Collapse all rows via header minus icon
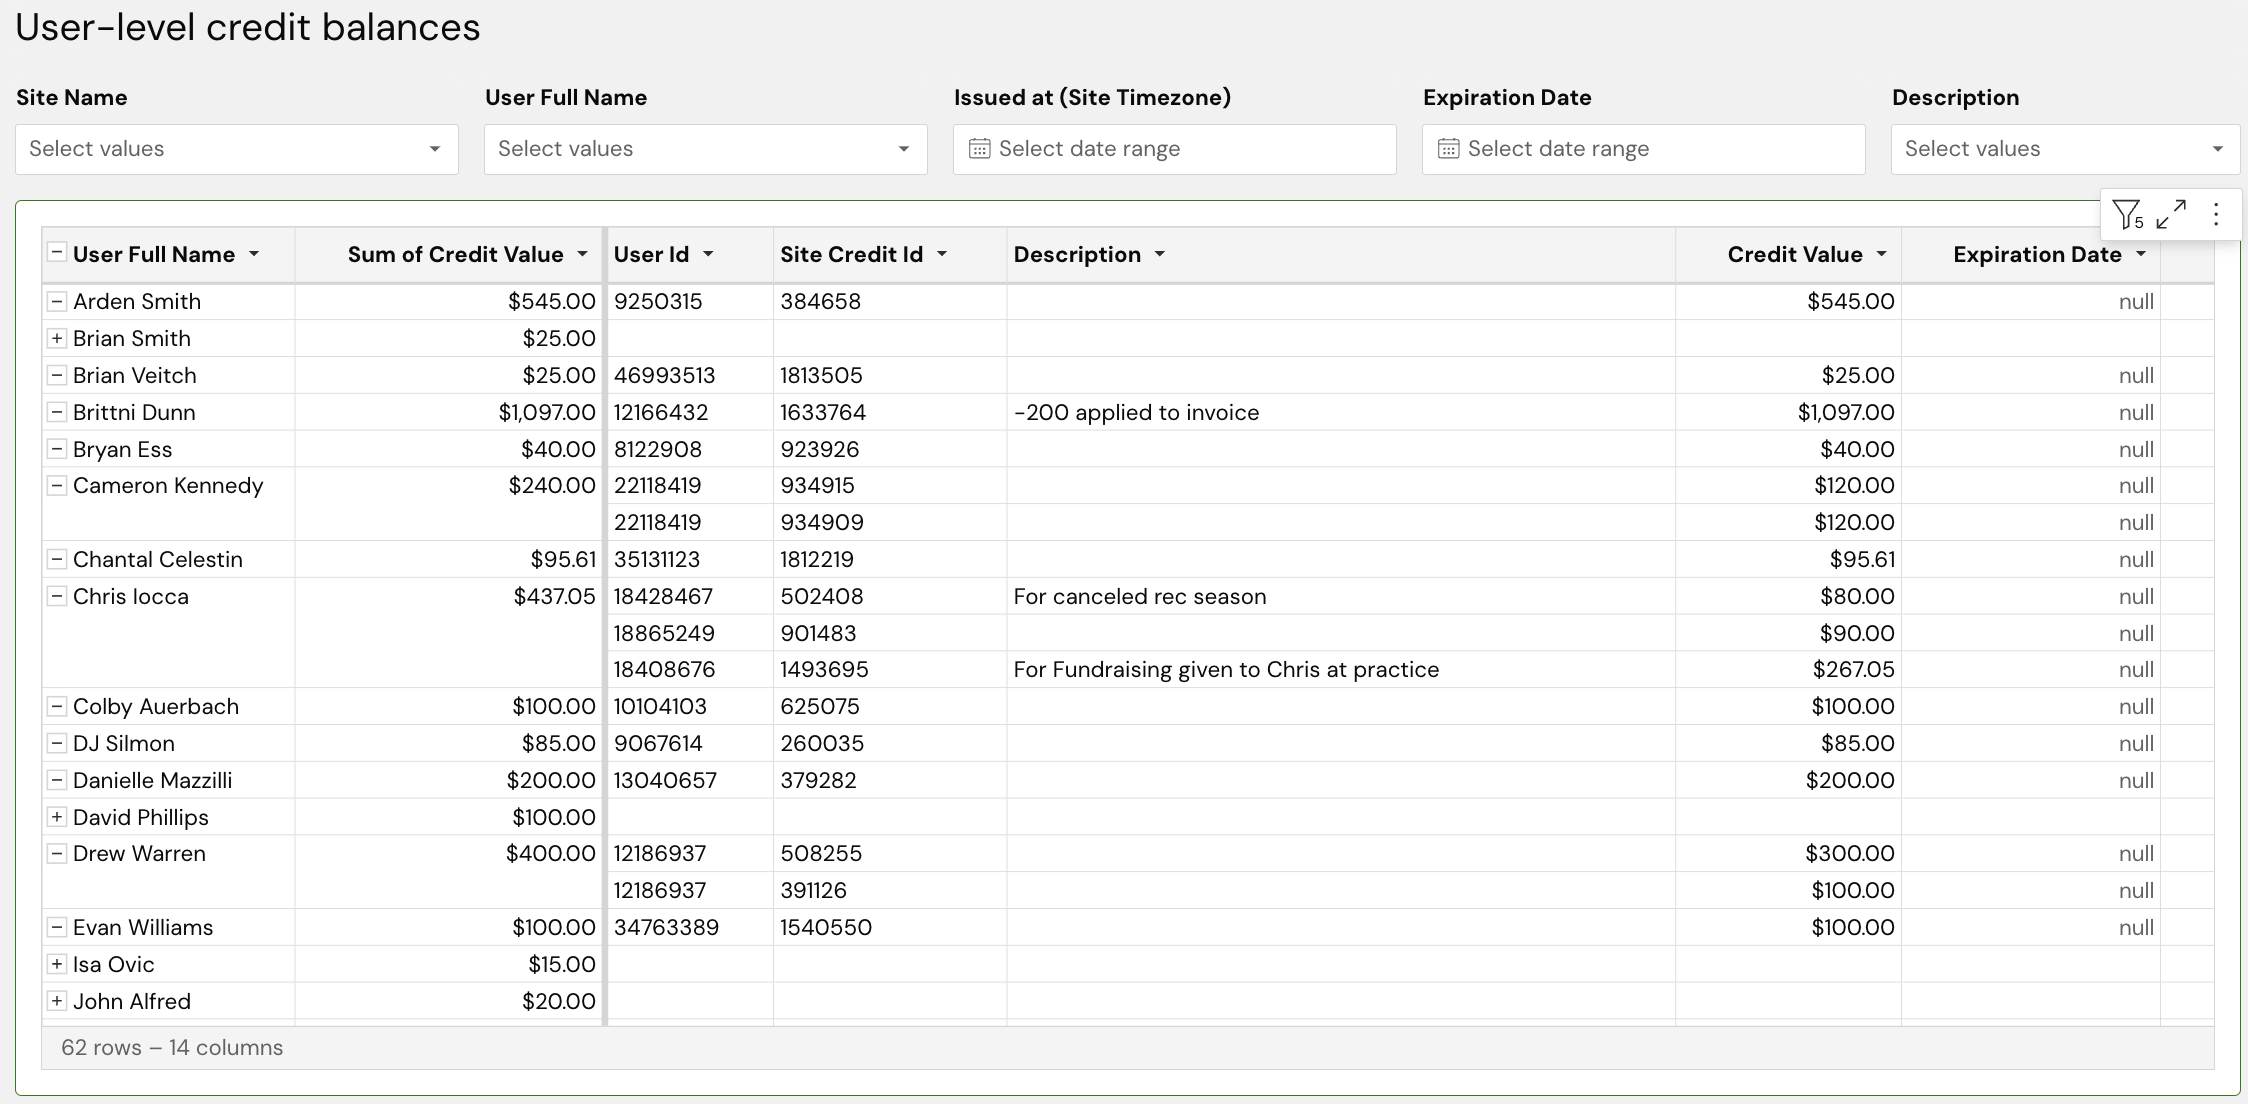Image resolution: width=2248 pixels, height=1104 pixels. pos(57,253)
